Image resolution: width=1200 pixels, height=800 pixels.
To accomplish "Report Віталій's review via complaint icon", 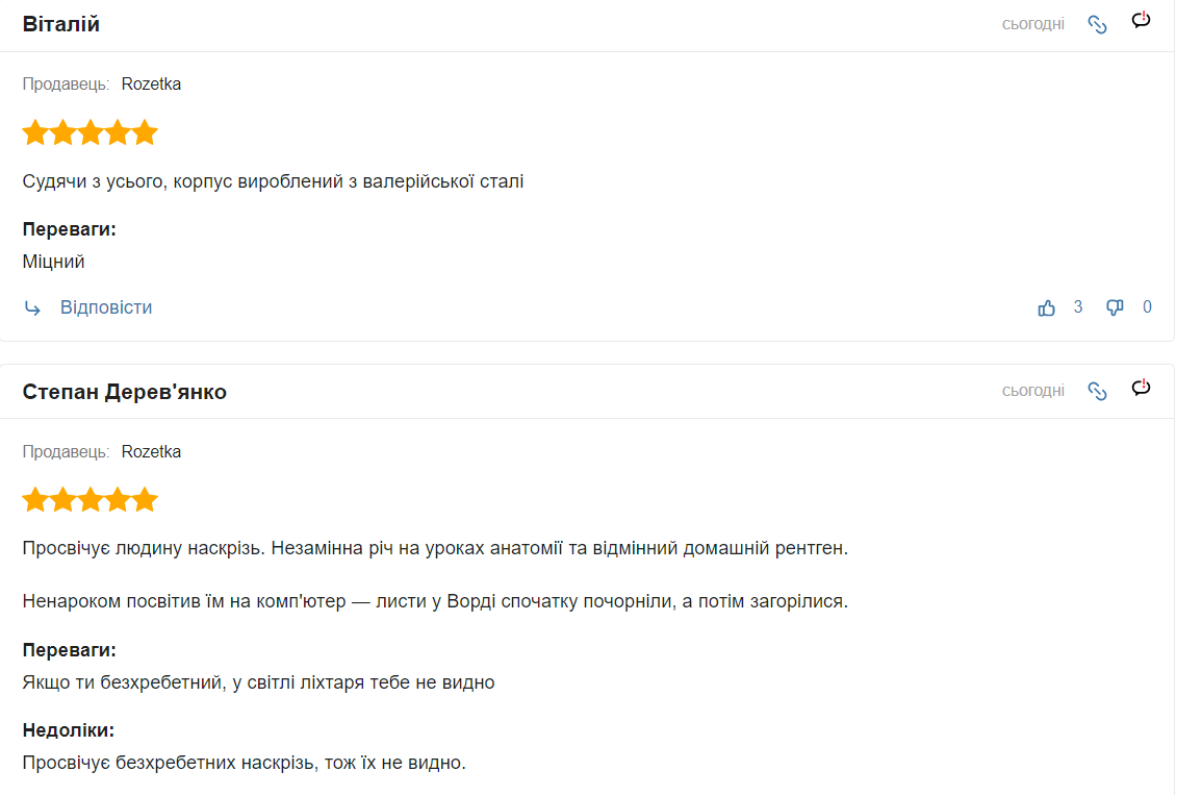I will (x=1141, y=20).
